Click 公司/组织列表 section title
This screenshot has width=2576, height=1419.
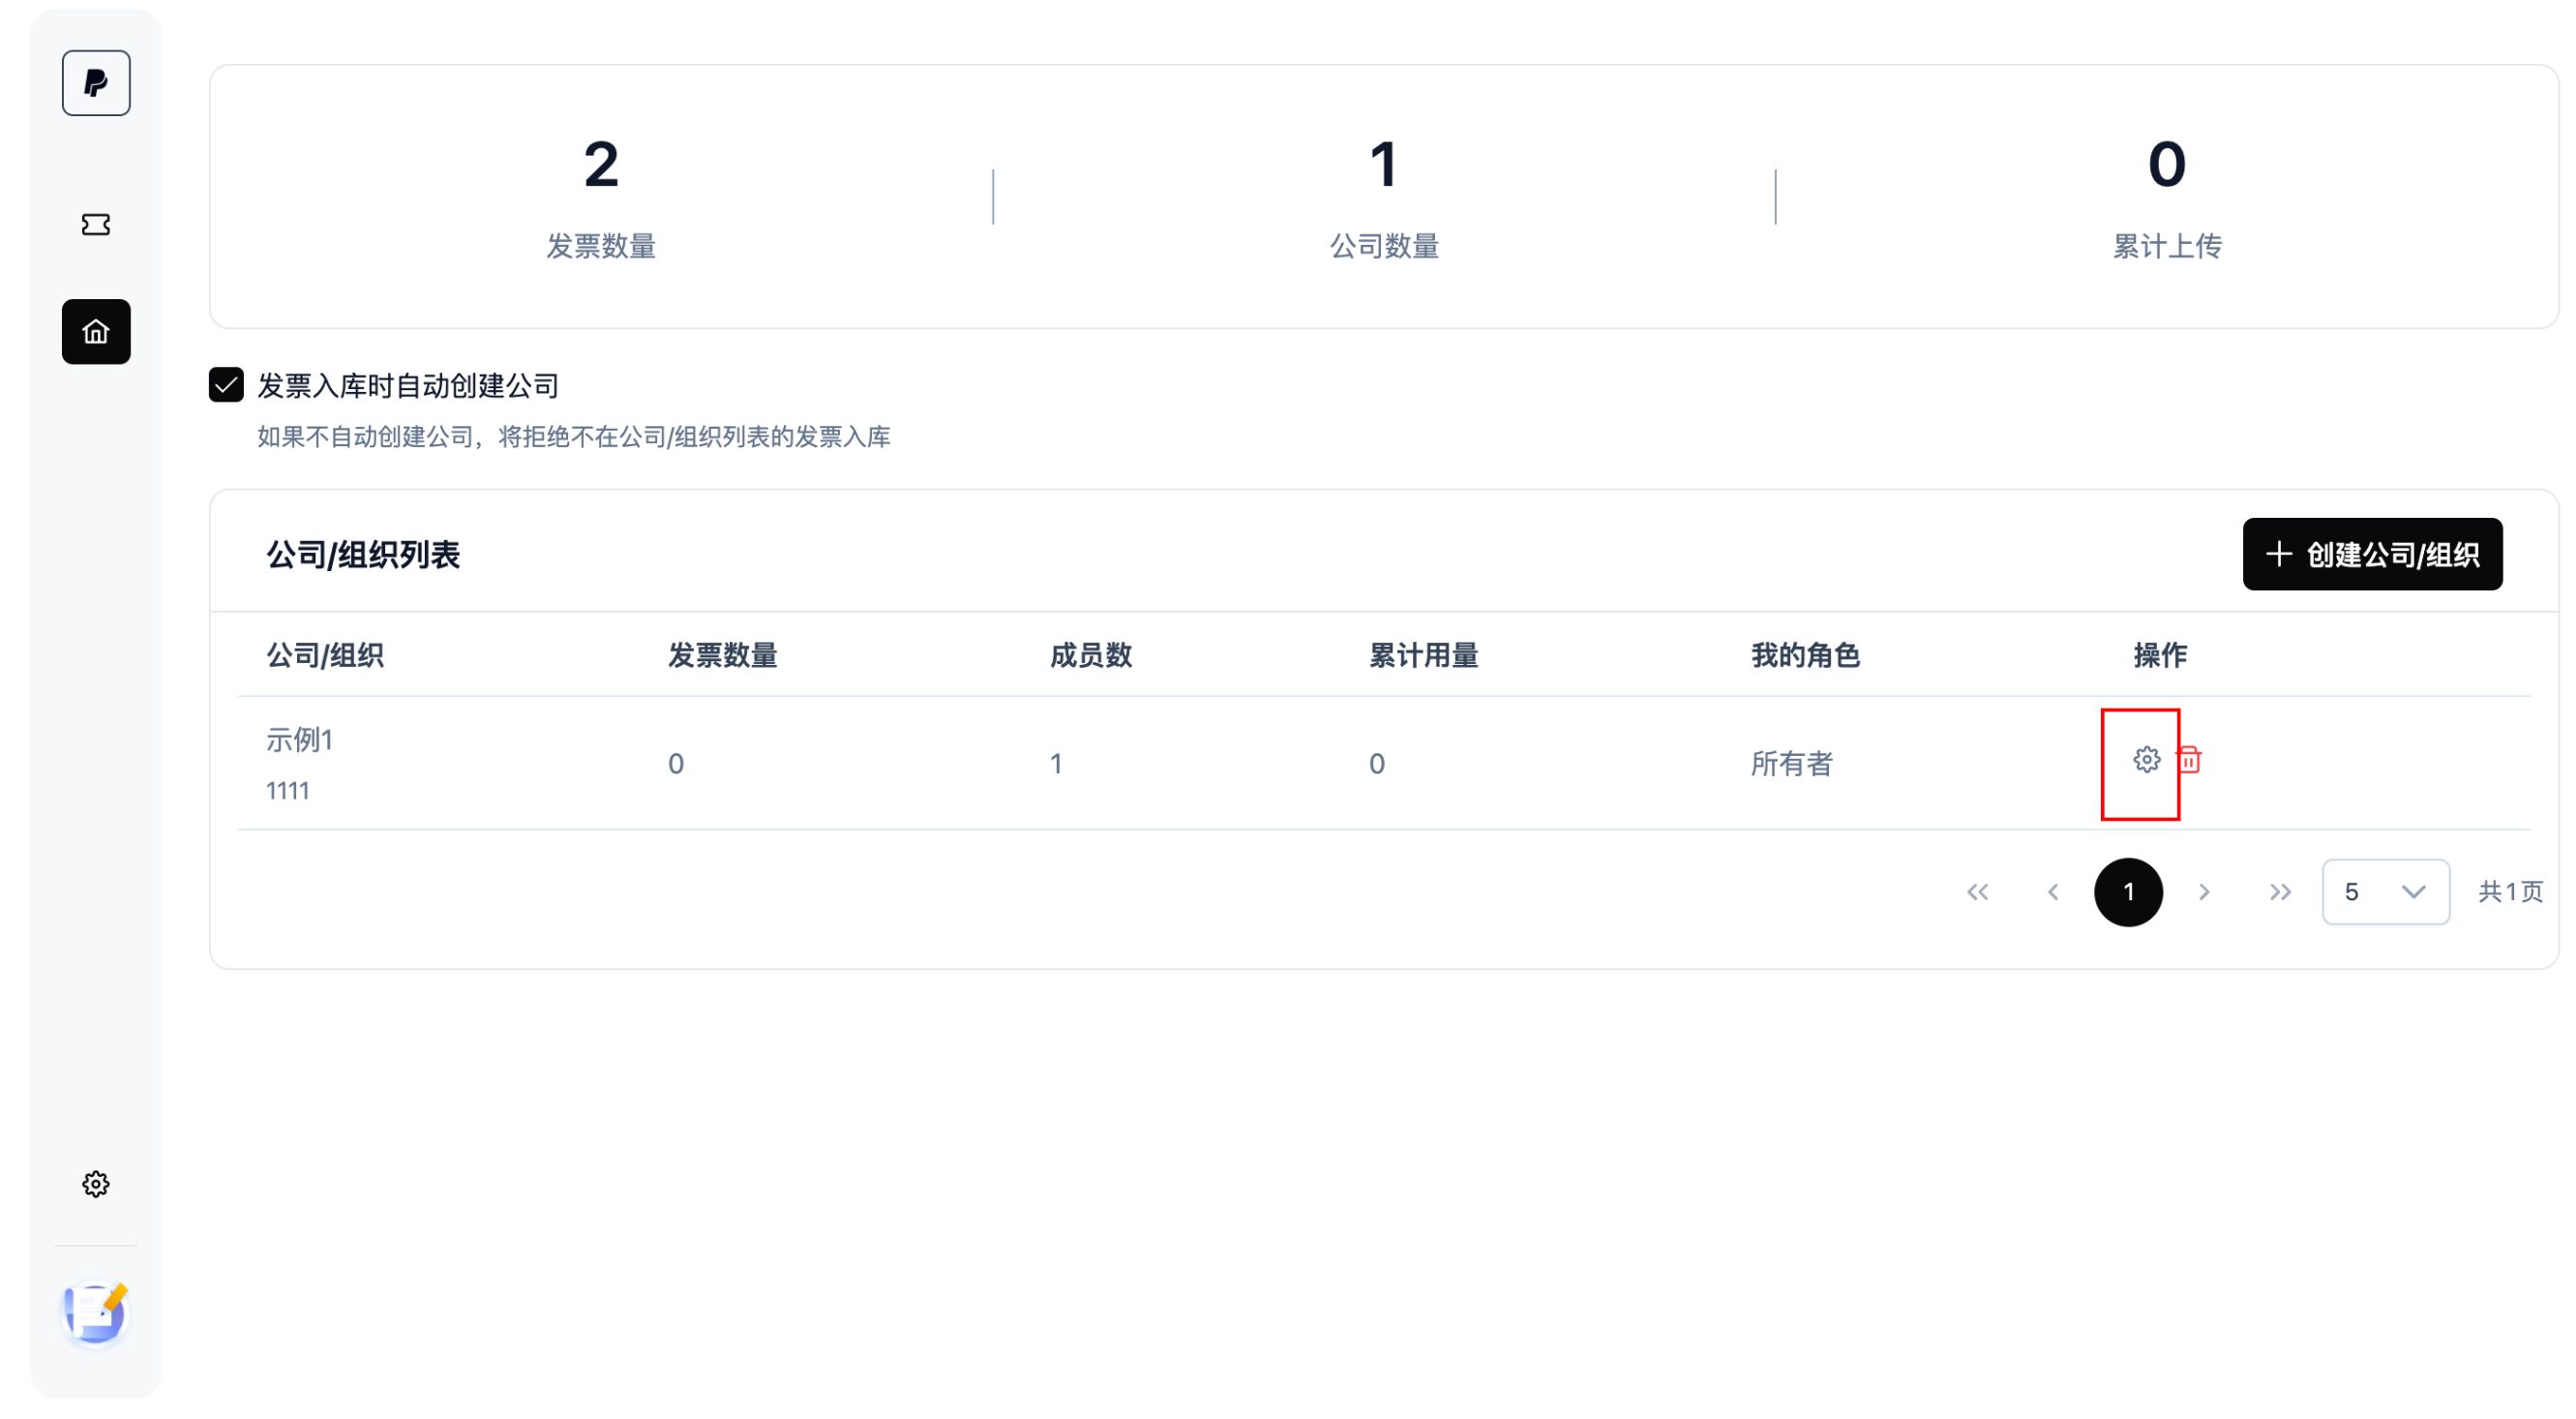(x=362, y=554)
